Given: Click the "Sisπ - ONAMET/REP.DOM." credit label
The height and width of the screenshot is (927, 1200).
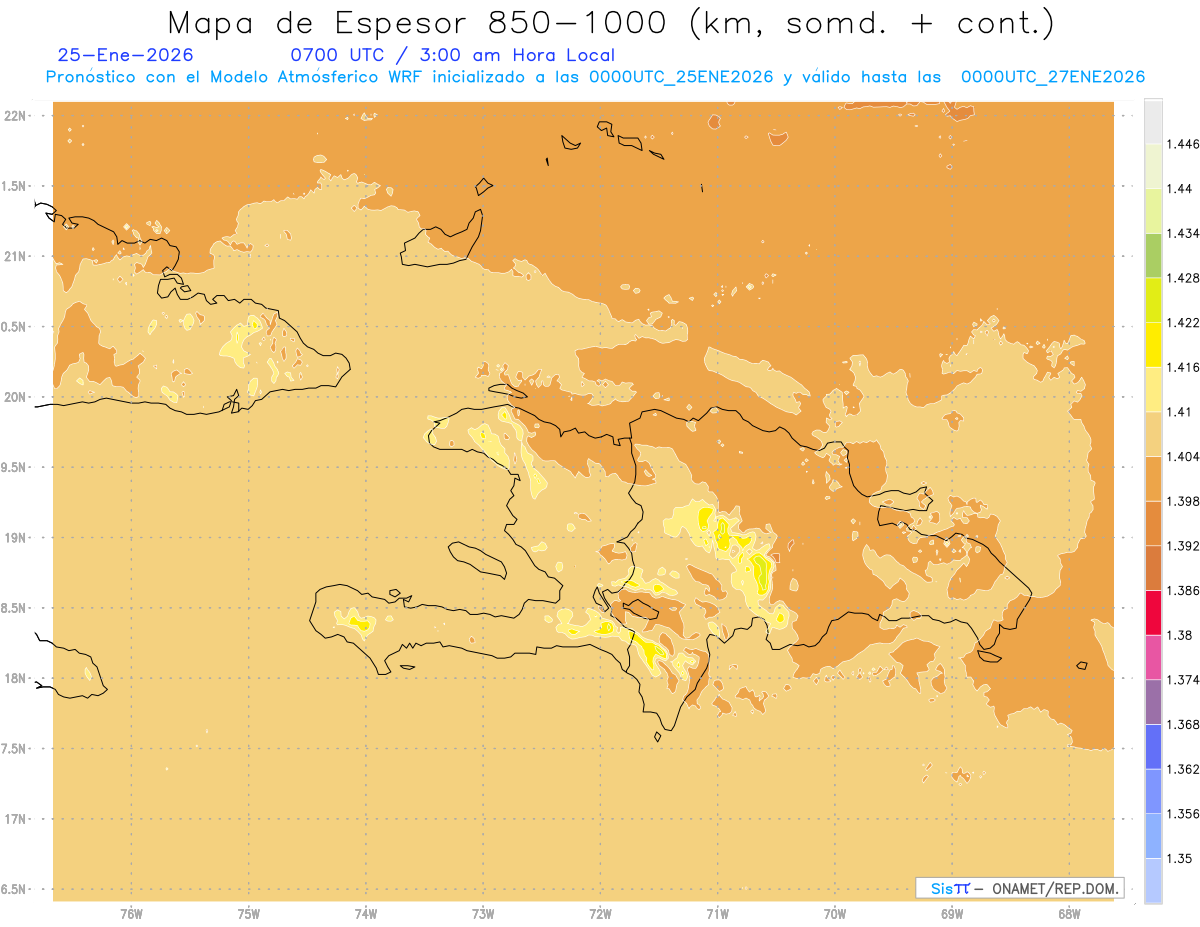Looking at the screenshot, I should point(1019,888).
